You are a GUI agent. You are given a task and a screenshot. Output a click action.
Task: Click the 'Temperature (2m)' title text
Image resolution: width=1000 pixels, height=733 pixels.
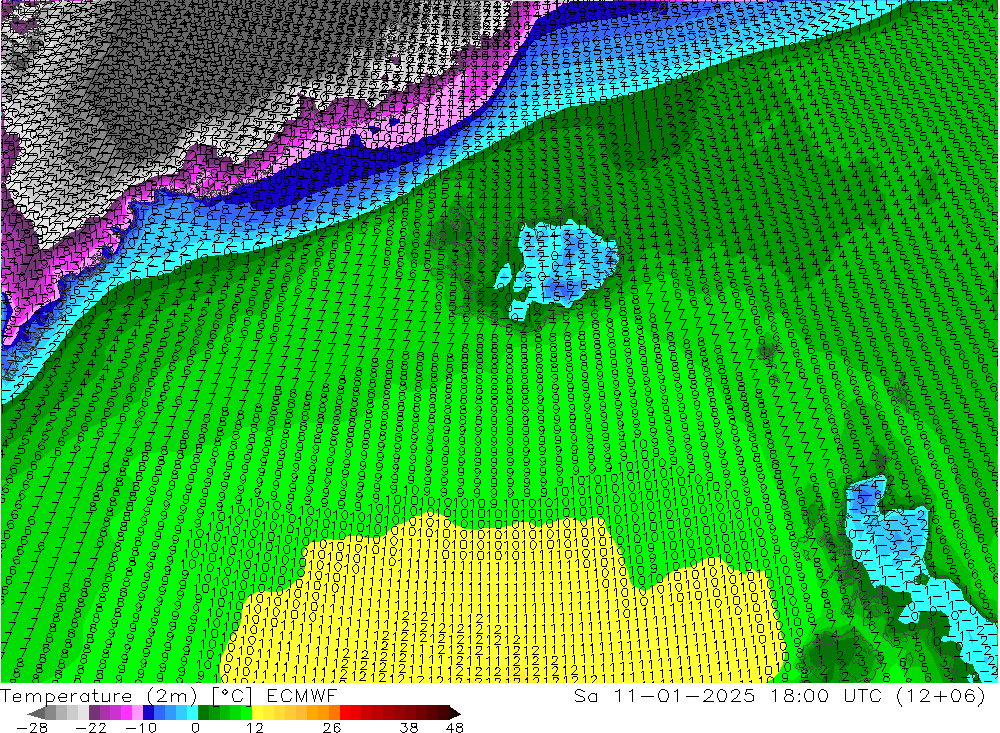click(99, 695)
